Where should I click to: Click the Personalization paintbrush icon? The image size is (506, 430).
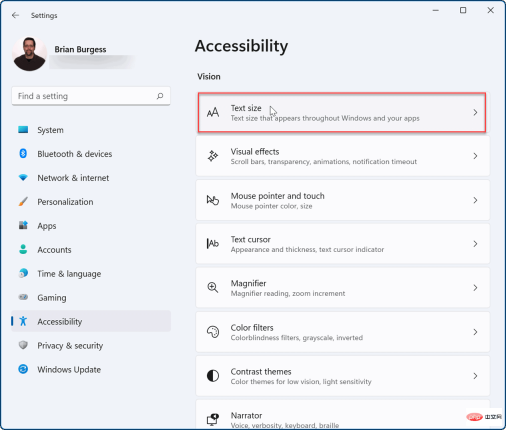coord(23,201)
